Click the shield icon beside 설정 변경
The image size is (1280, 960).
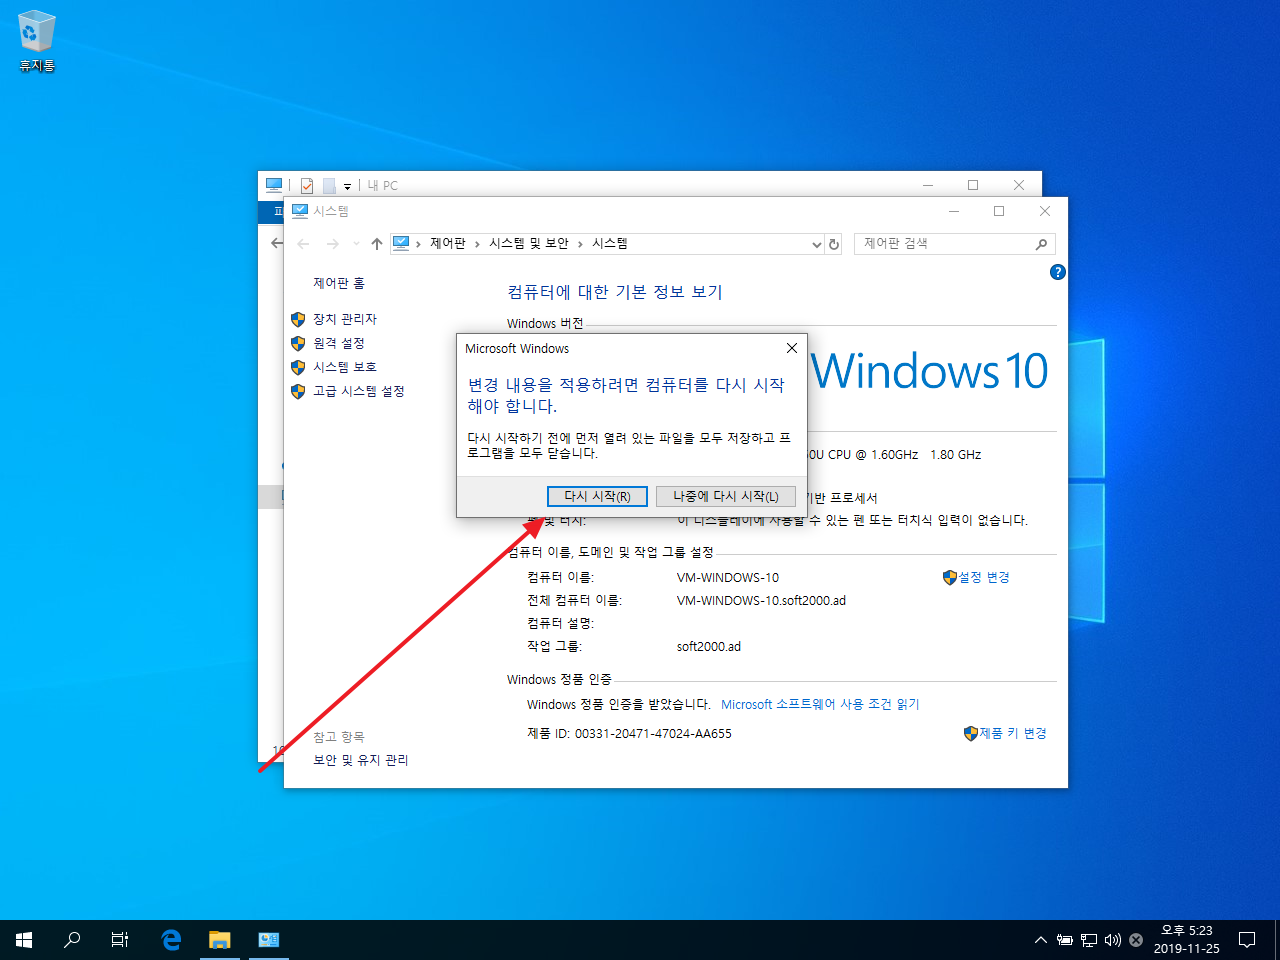coord(950,578)
